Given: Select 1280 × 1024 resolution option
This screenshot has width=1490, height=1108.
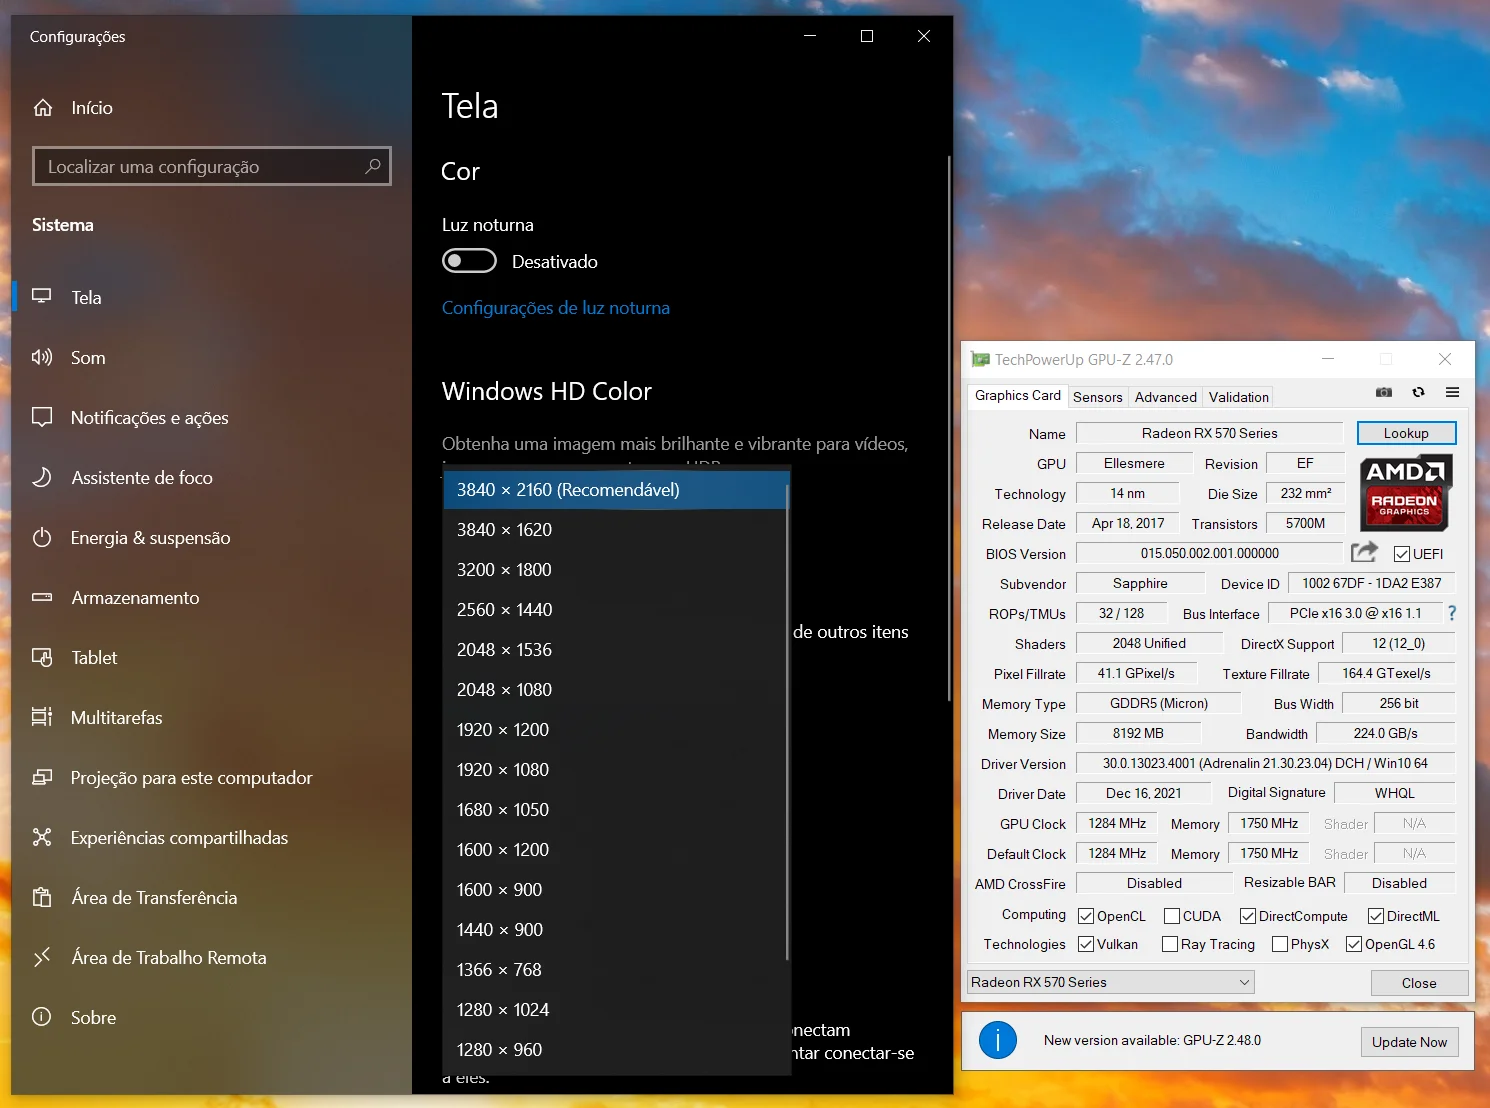Looking at the screenshot, I should (615, 1010).
